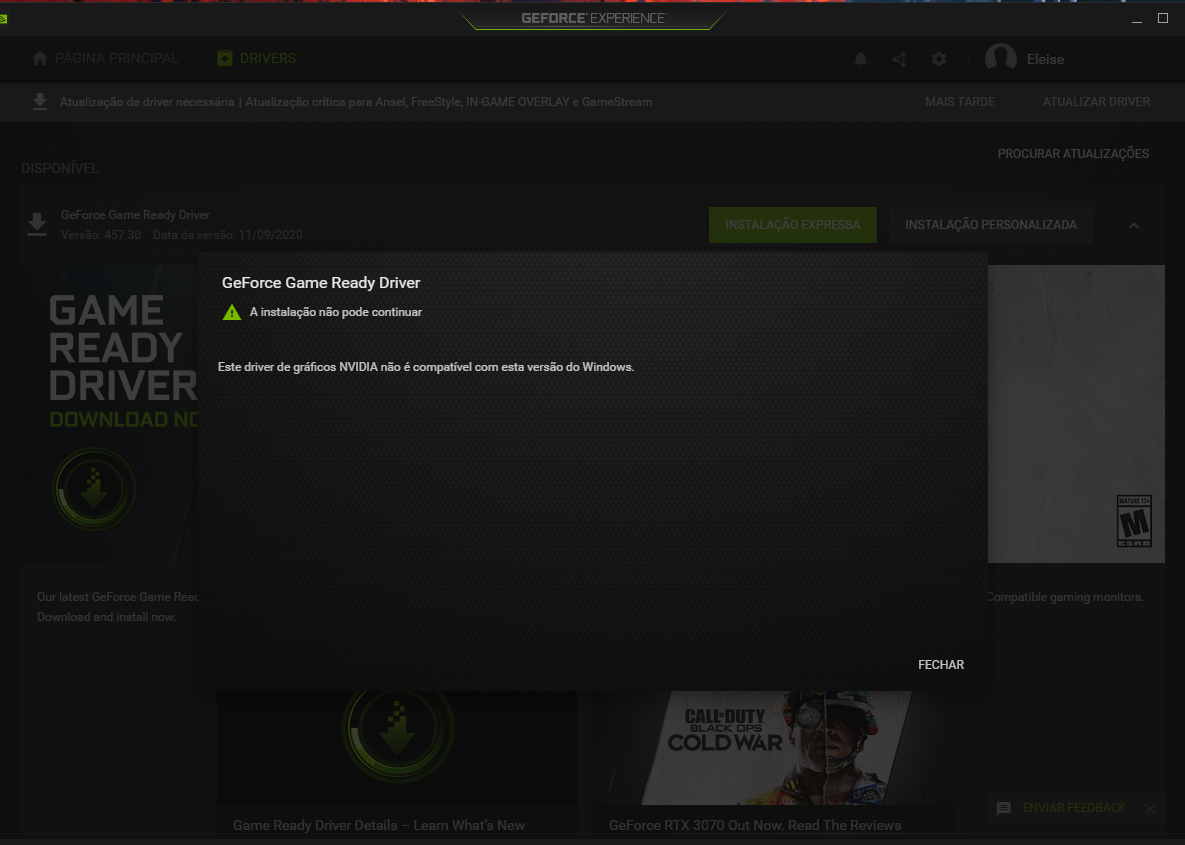Start Instalação Expressa

(793, 224)
